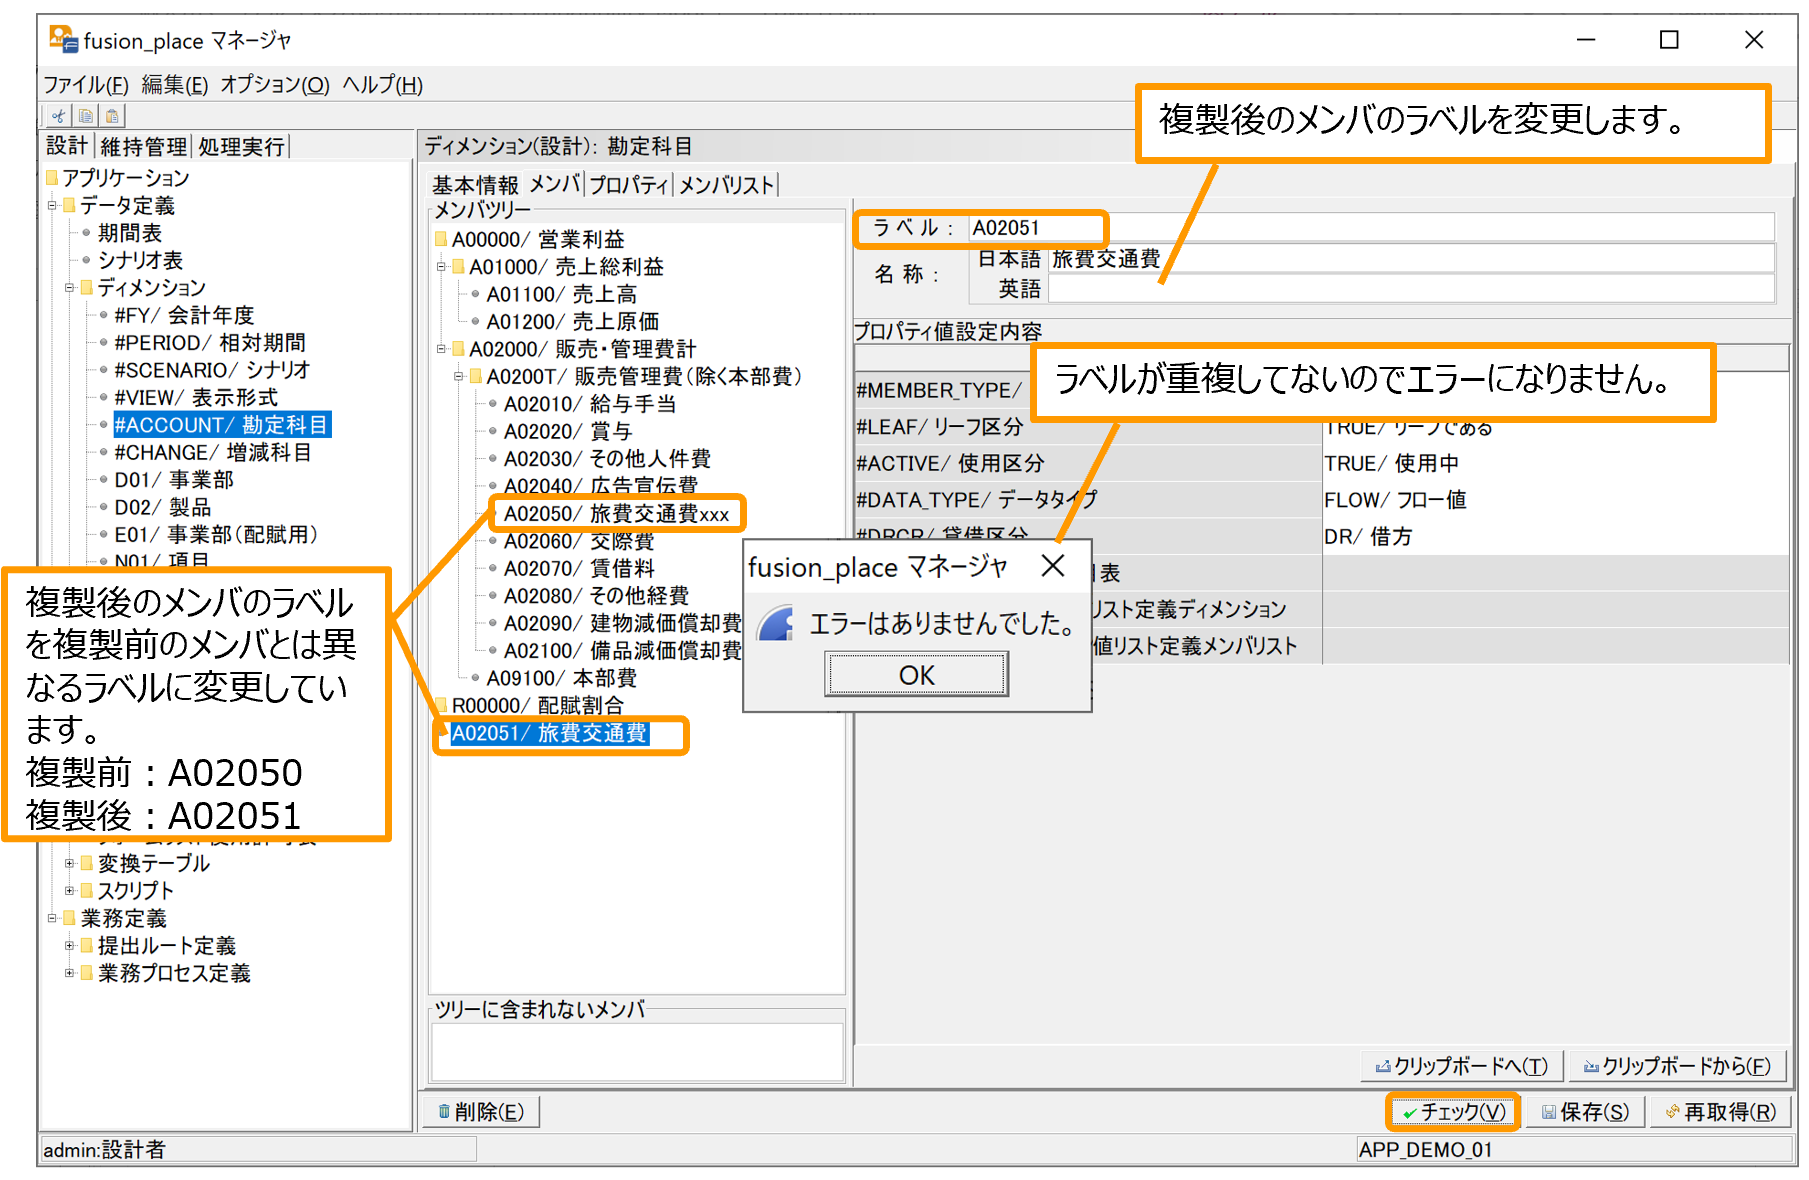Collapse the A01000/ 売上総利益 member node

click(x=441, y=267)
